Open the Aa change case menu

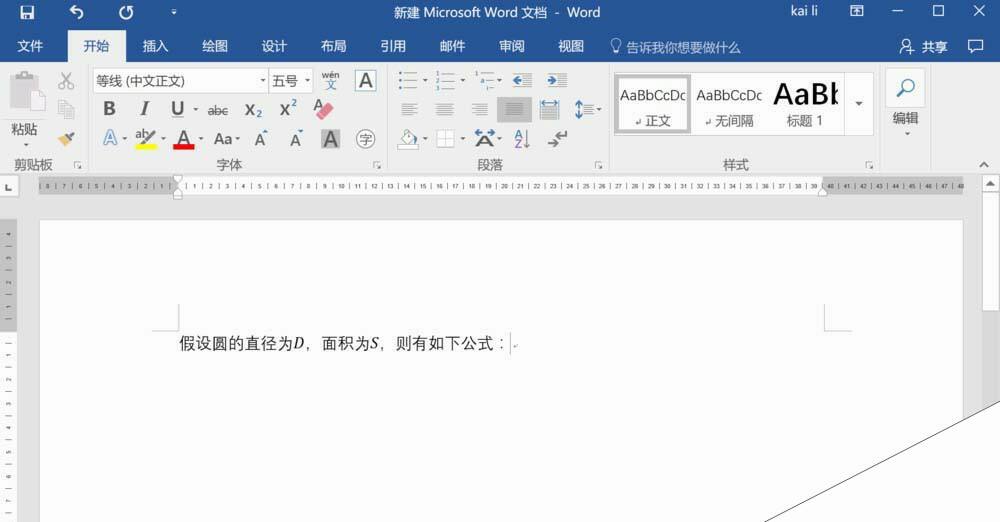226,138
